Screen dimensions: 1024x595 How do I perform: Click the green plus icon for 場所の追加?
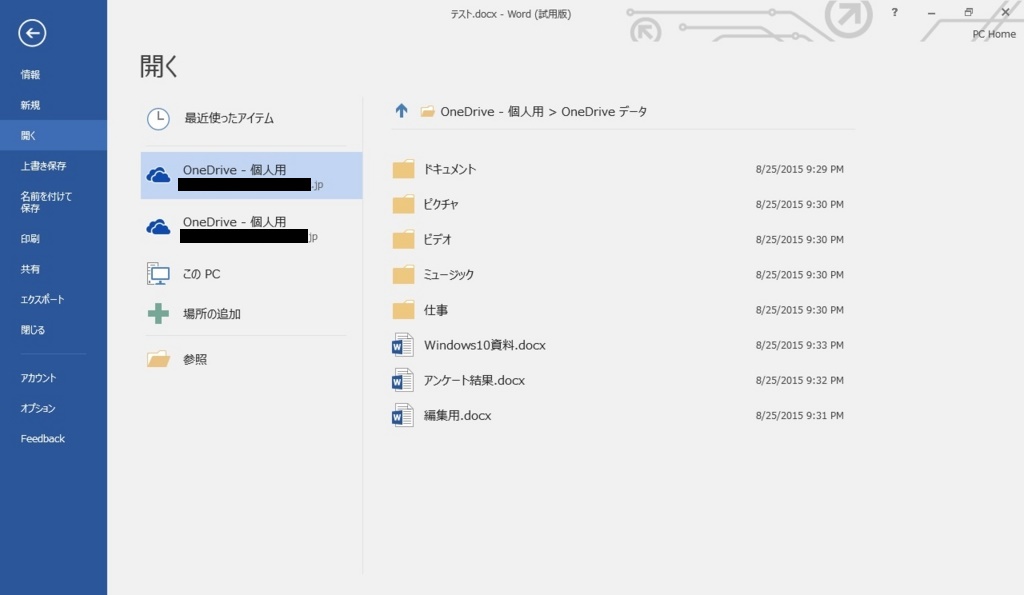[158, 314]
